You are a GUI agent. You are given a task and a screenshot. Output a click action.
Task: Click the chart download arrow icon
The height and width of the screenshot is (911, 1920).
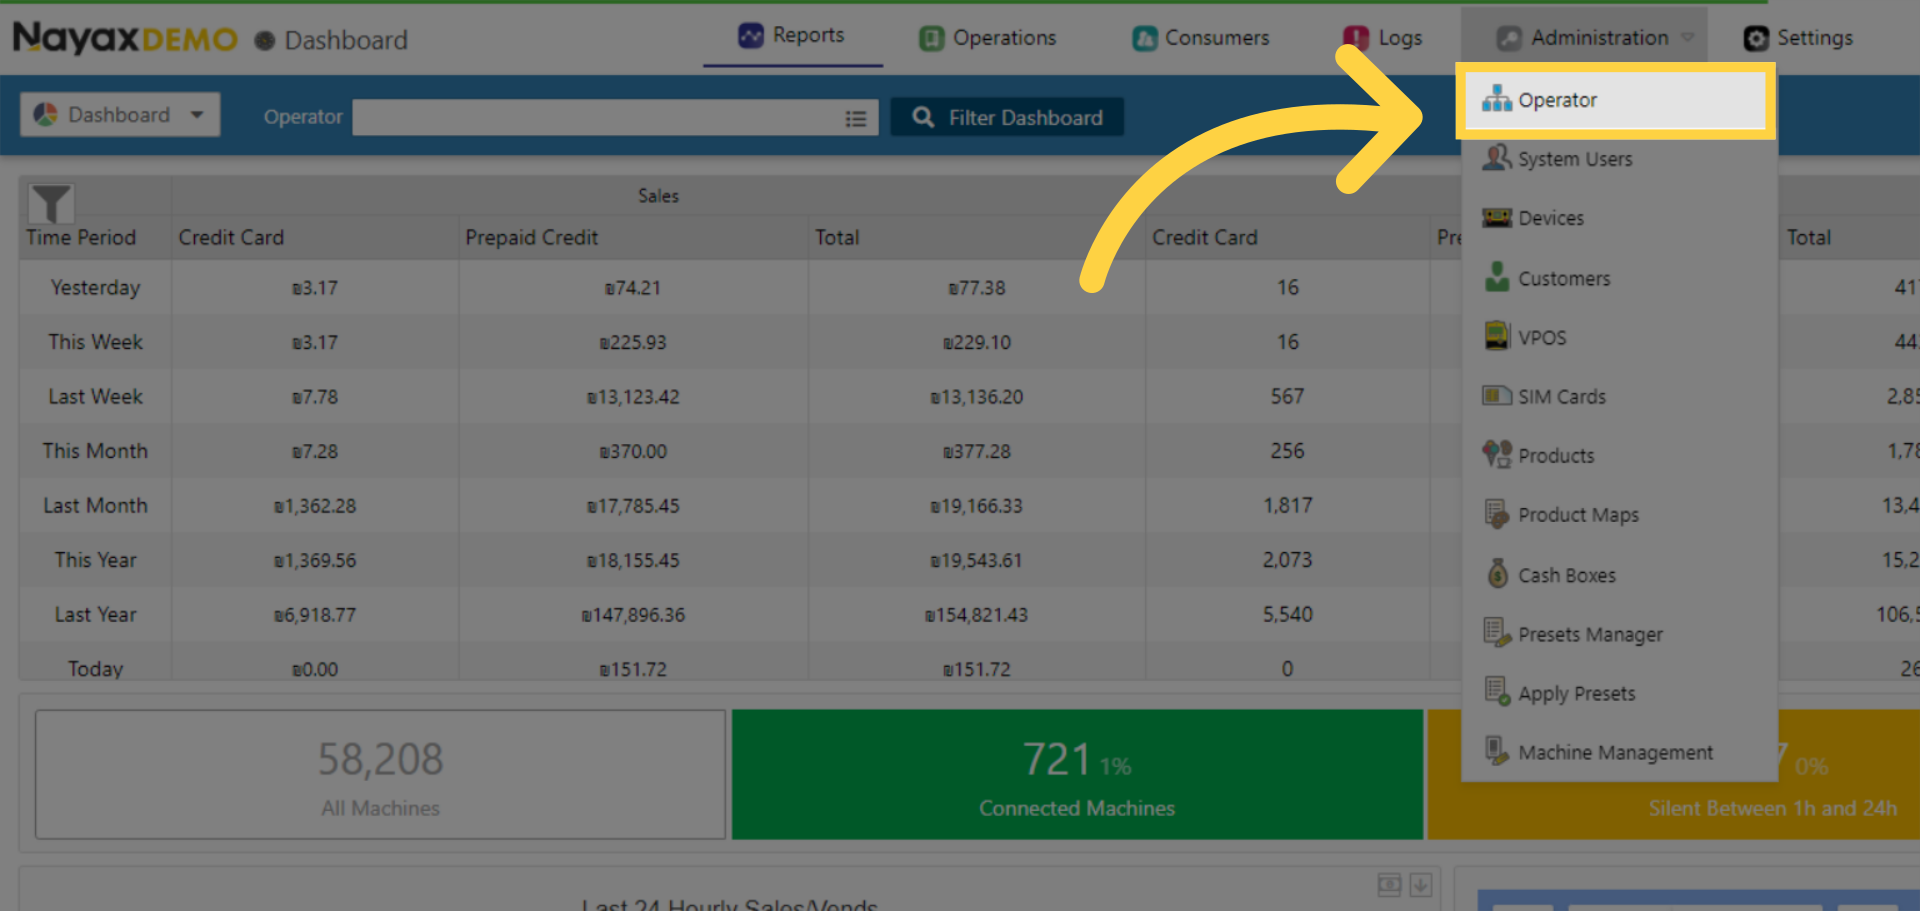click(x=1421, y=885)
